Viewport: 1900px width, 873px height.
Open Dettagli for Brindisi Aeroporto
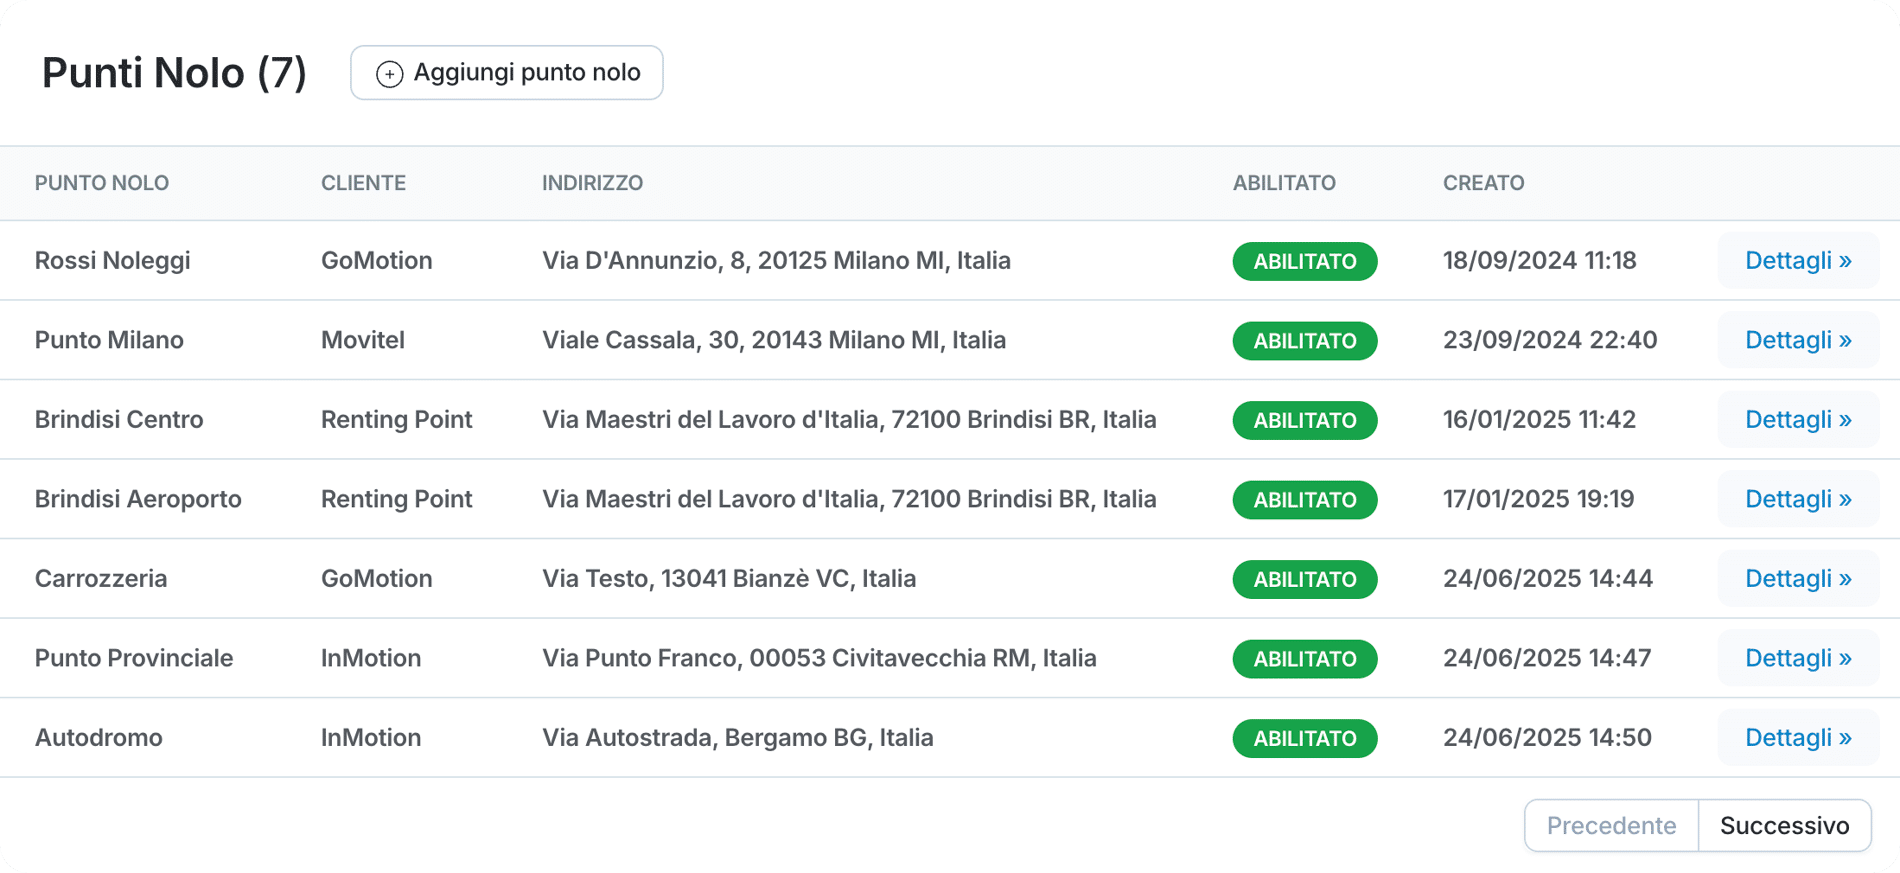pos(1797,499)
